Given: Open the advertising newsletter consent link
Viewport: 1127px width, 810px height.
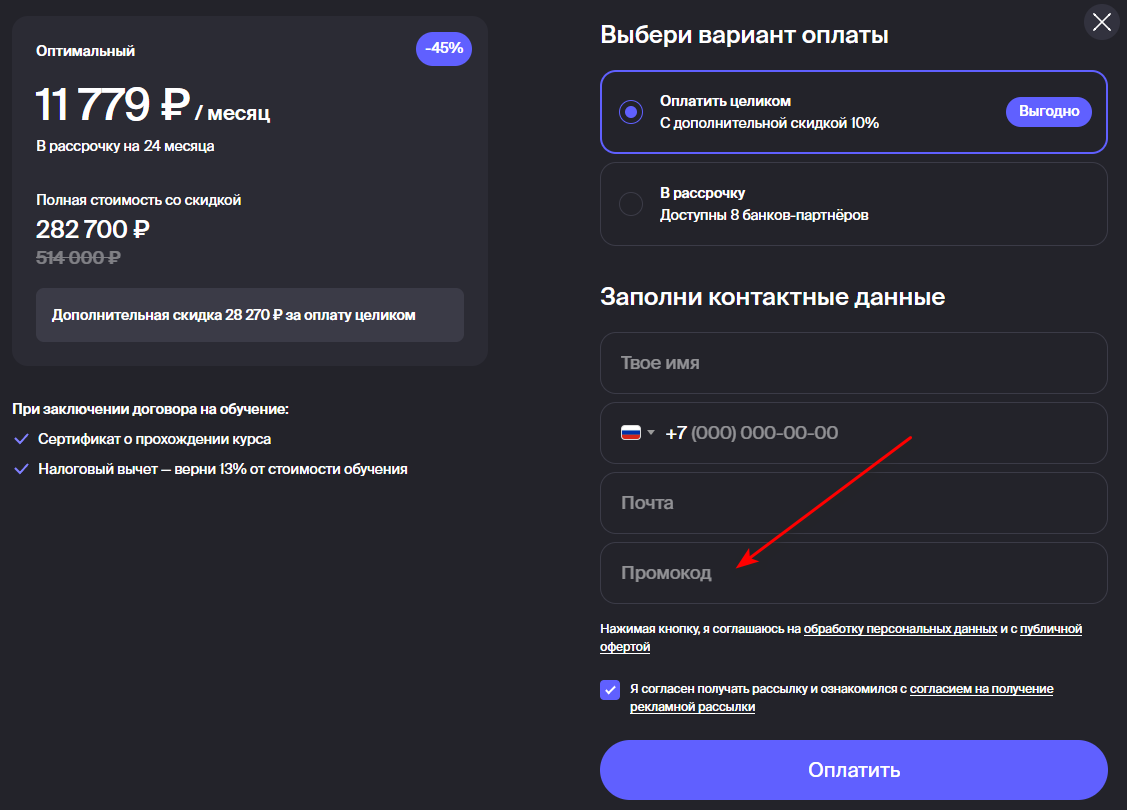Looking at the screenshot, I should click(981, 689).
